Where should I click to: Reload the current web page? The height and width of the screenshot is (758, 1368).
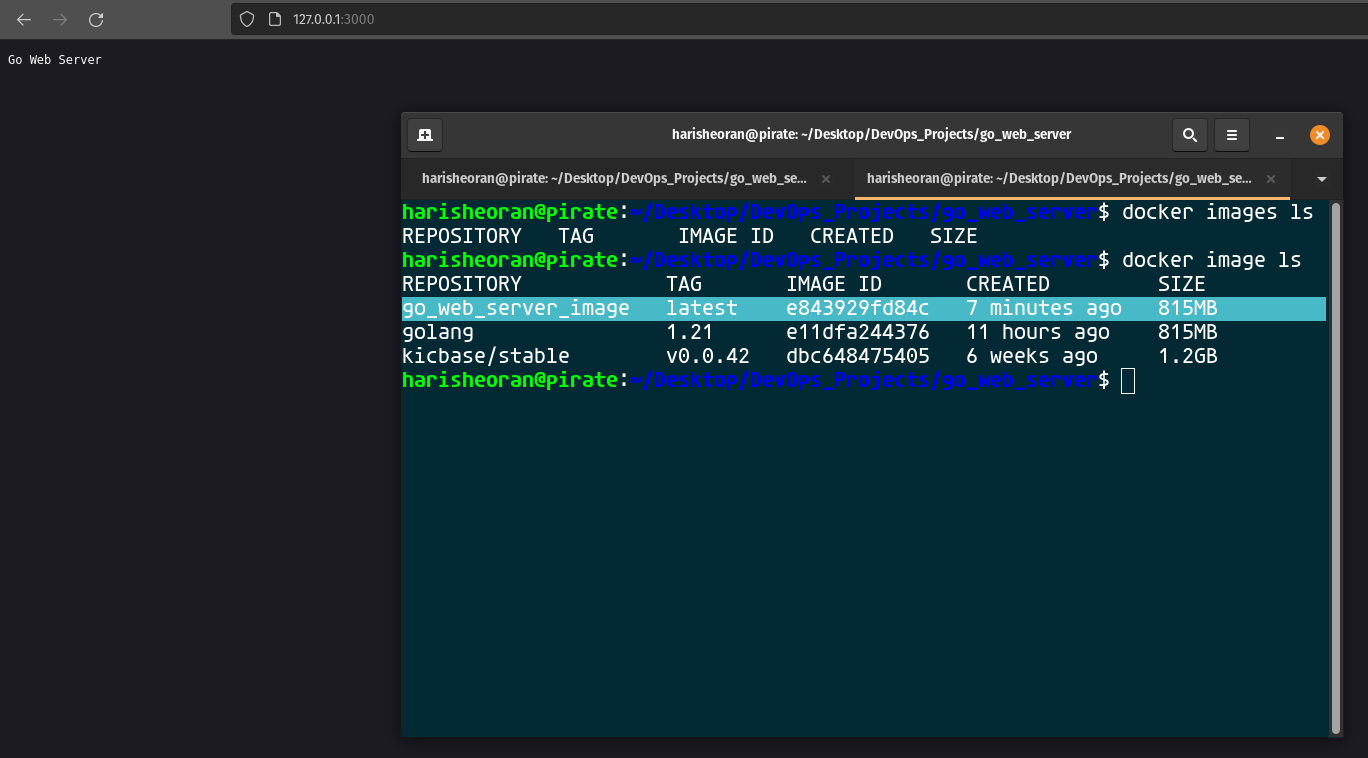coord(95,19)
